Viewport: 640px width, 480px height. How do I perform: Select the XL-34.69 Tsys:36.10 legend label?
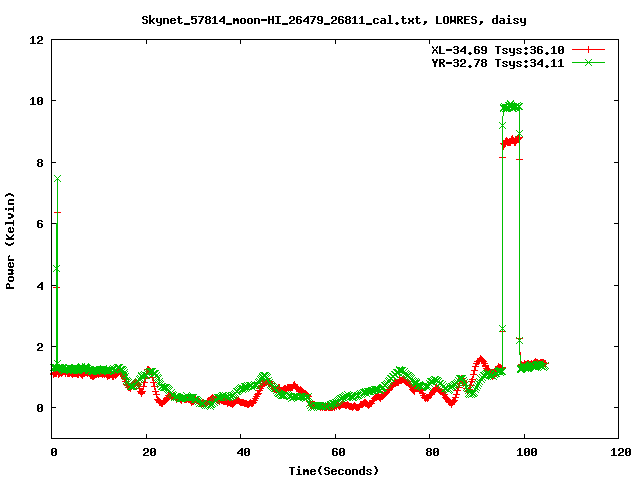point(498,50)
